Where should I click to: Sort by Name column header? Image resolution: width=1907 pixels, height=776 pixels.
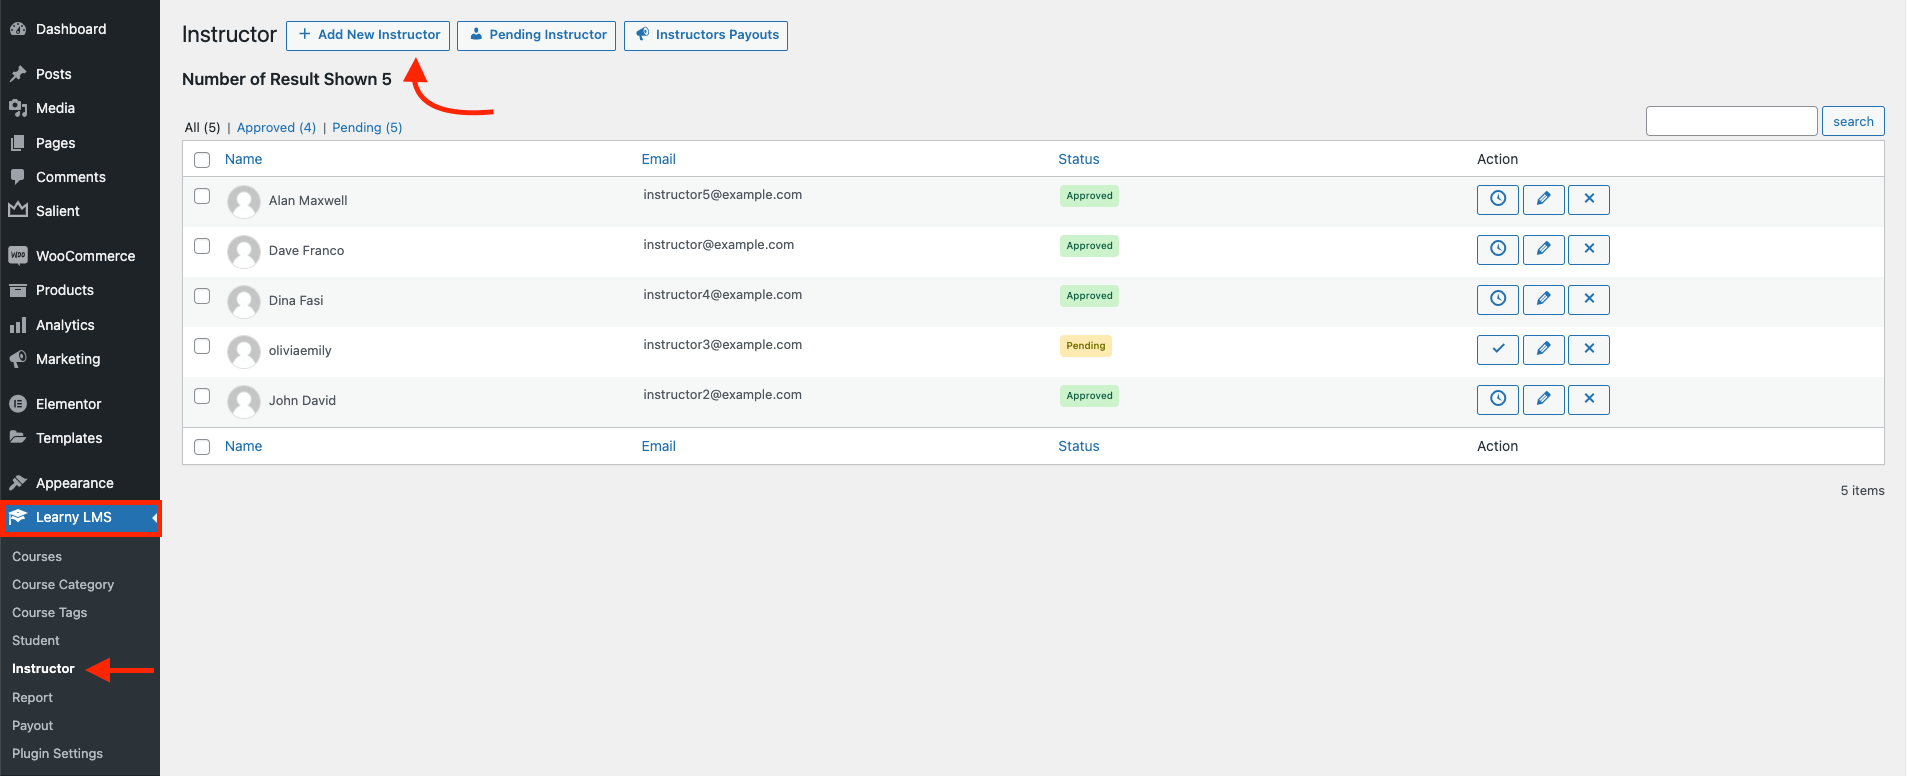point(243,159)
